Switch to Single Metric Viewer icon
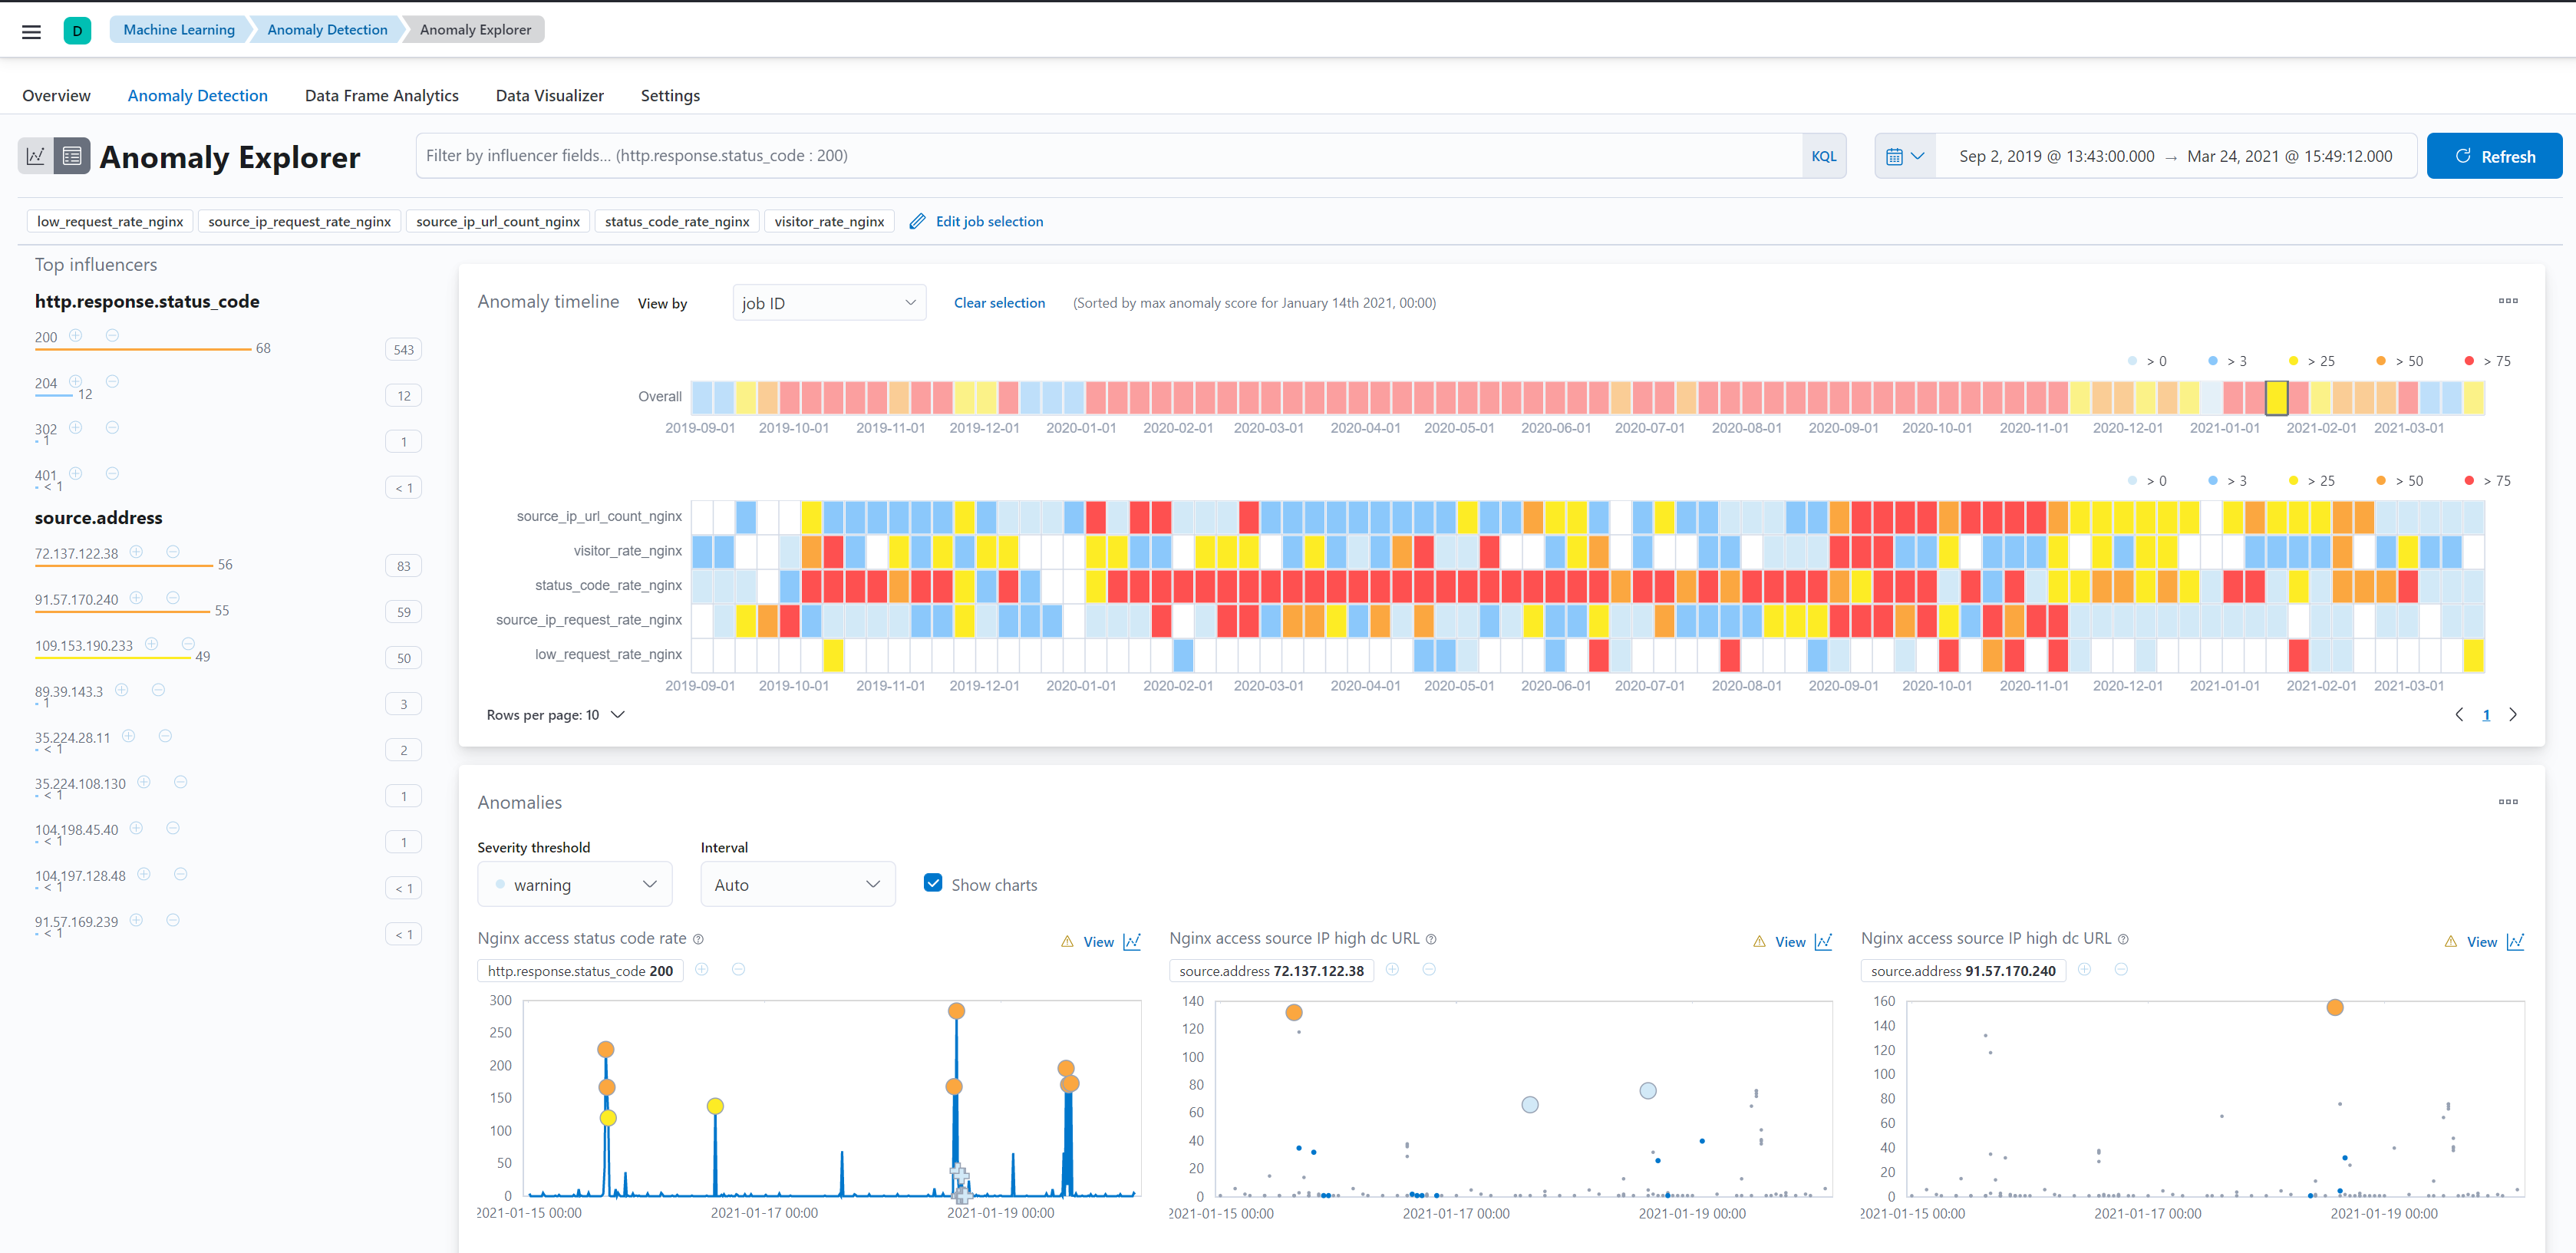2576x1253 pixels. pos(36,156)
